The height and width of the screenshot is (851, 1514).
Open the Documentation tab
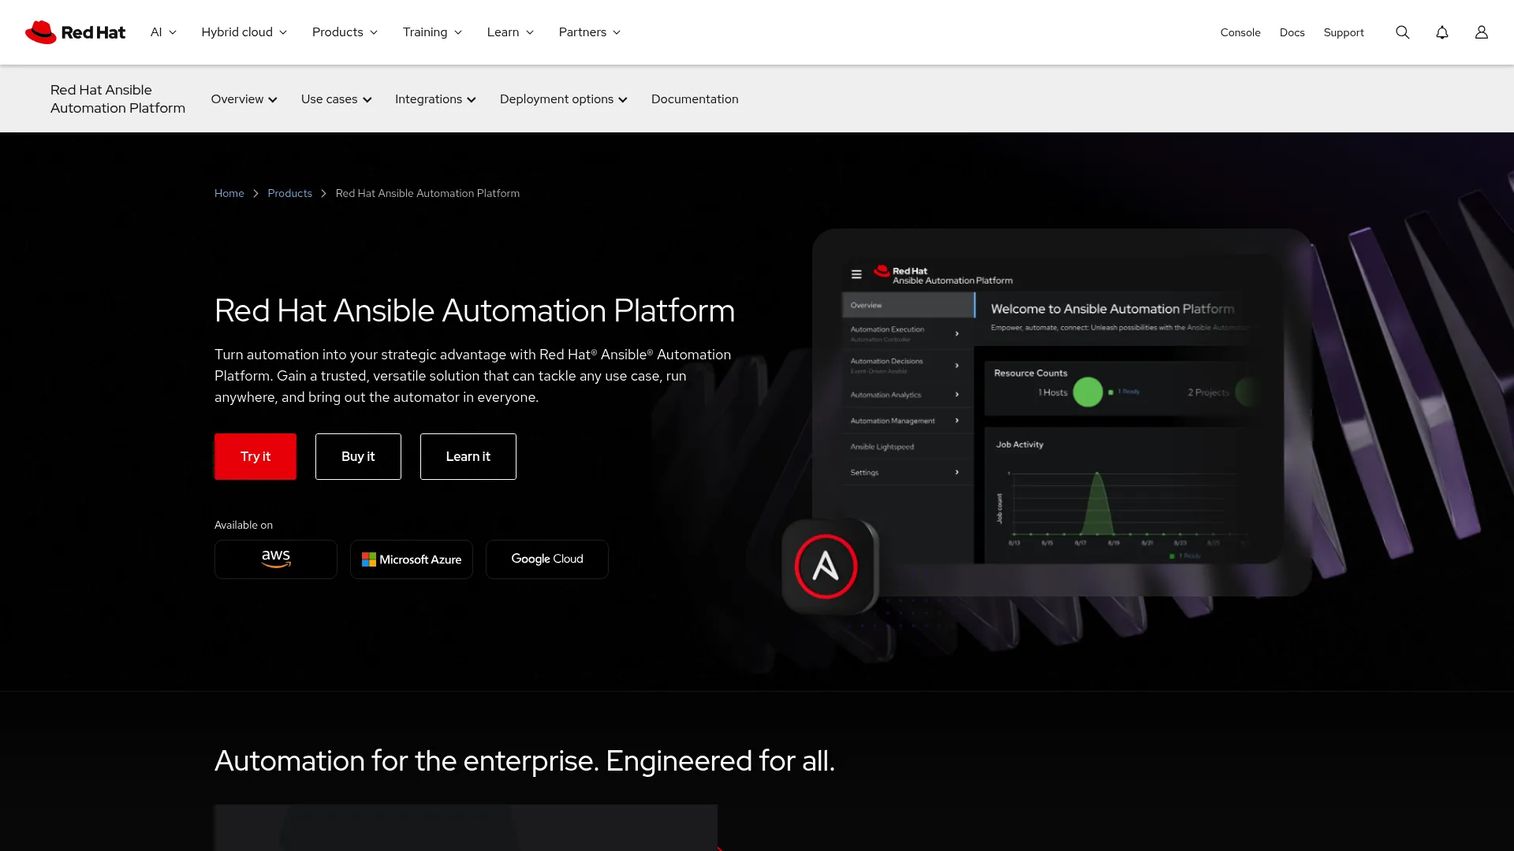[695, 99]
